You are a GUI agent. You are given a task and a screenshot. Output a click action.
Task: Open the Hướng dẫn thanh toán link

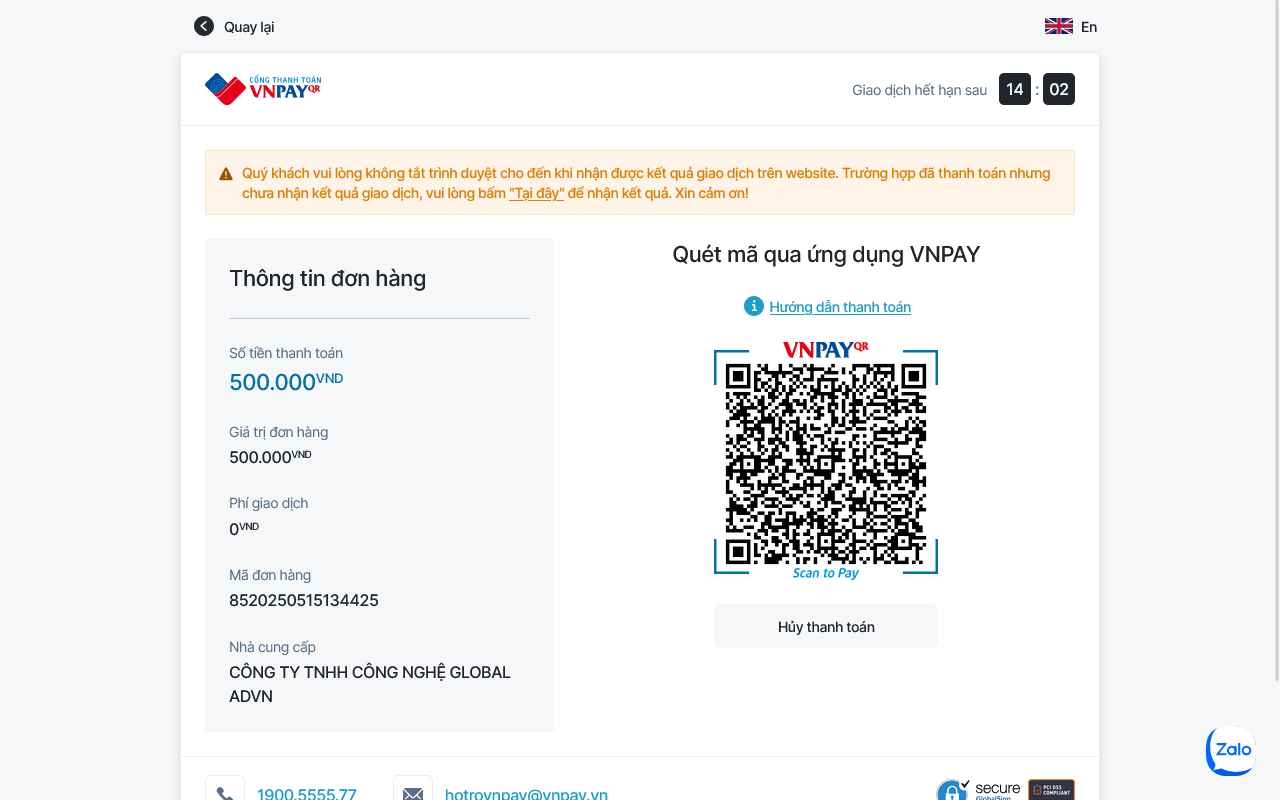840,307
